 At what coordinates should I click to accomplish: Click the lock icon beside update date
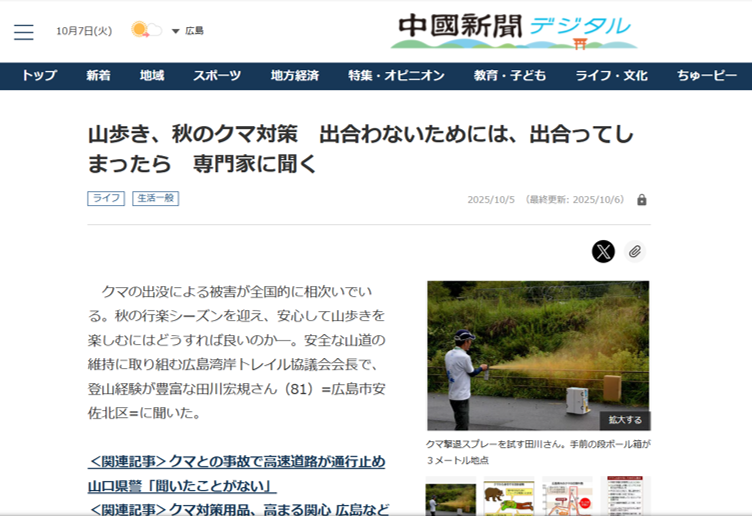tap(642, 200)
